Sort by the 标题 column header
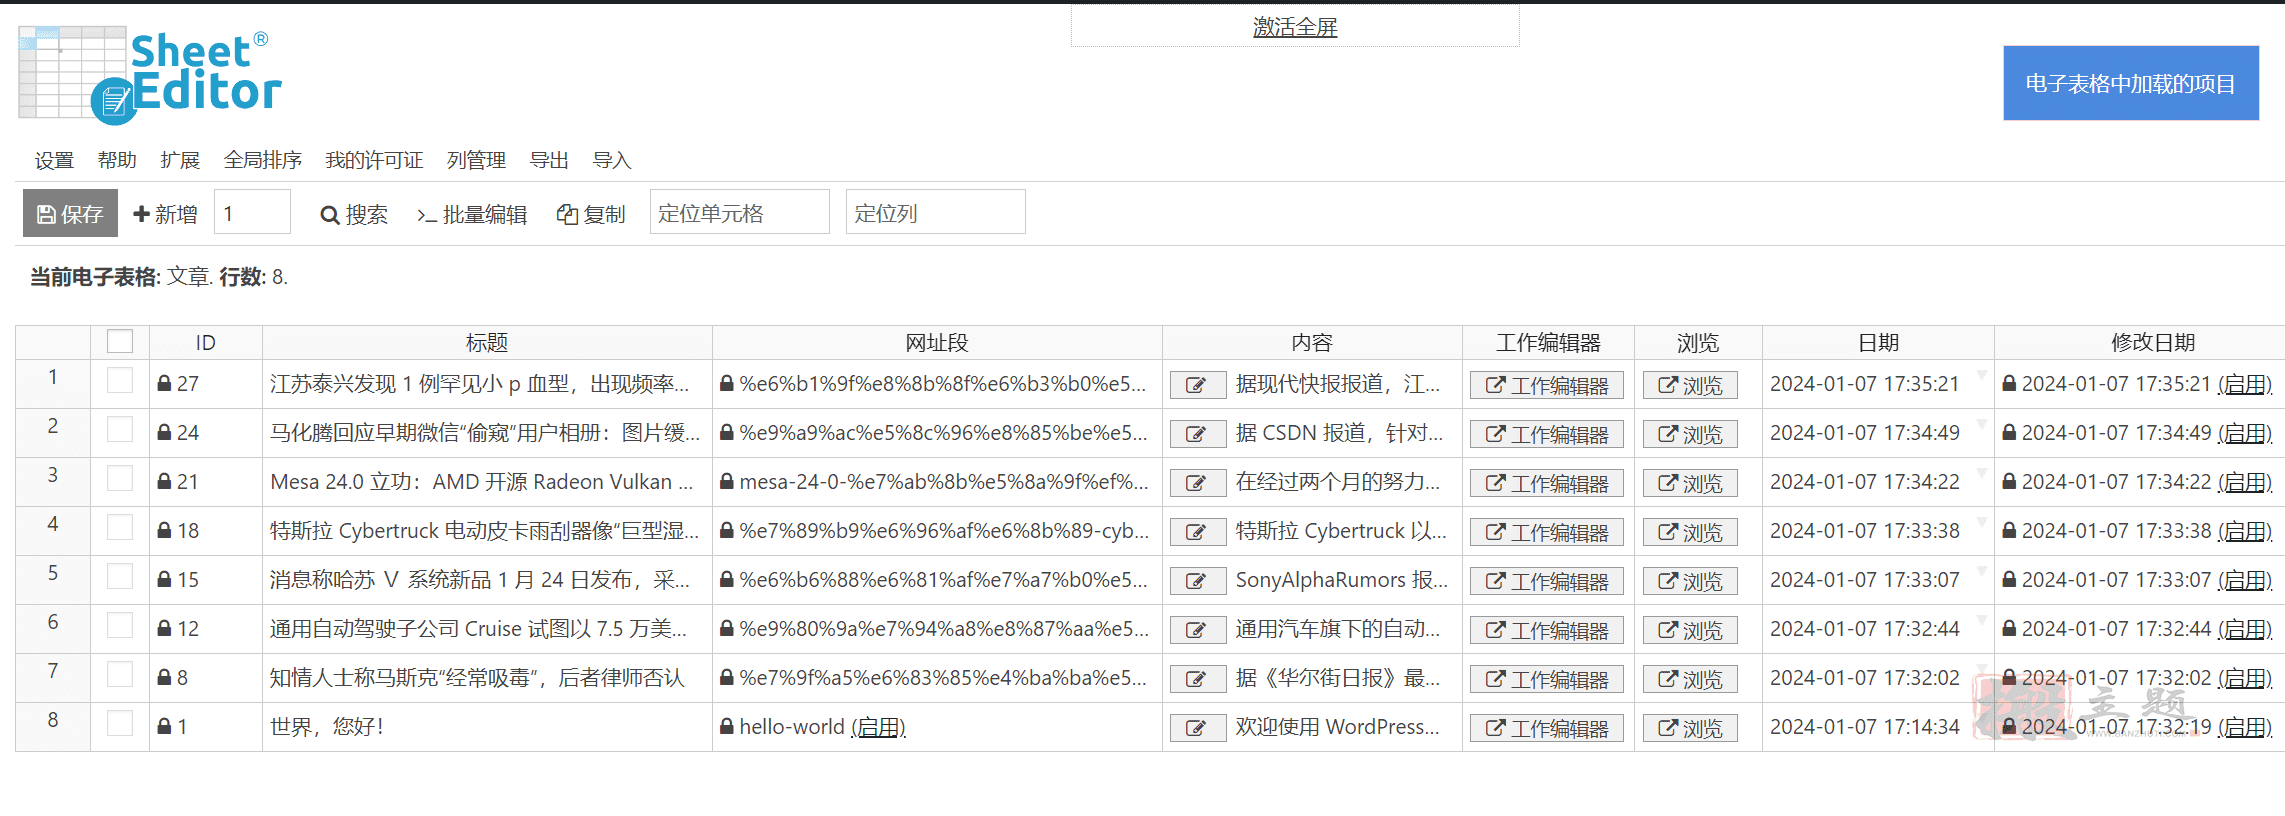 487,342
